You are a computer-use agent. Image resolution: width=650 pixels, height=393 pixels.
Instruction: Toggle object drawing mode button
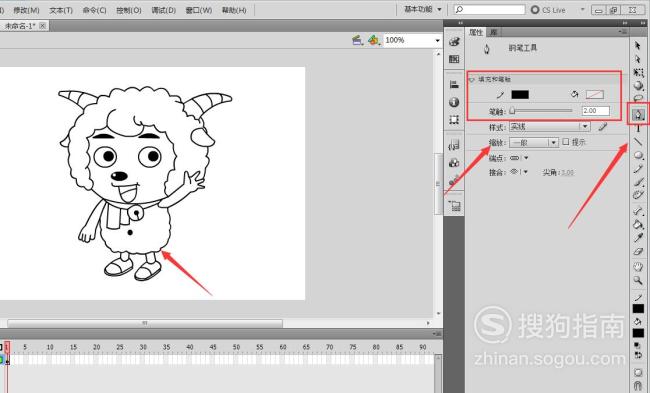click(x=638, y=372)
